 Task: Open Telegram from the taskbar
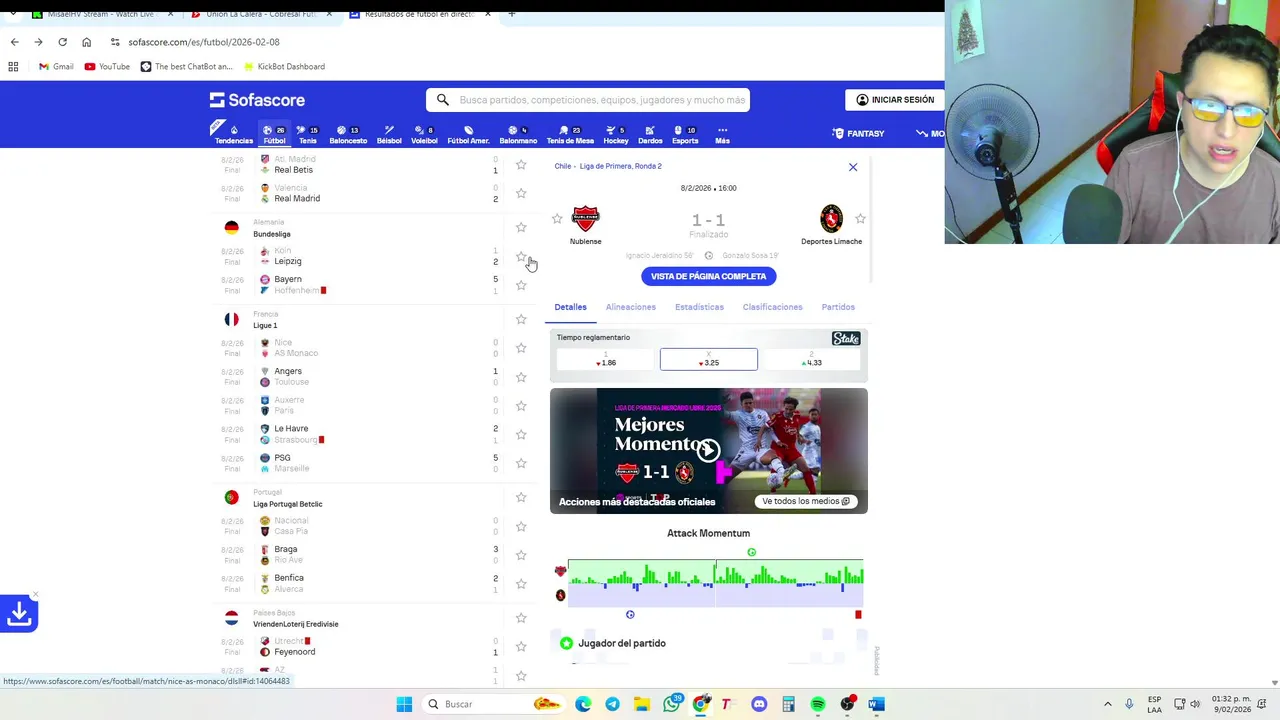click(612, 704)
